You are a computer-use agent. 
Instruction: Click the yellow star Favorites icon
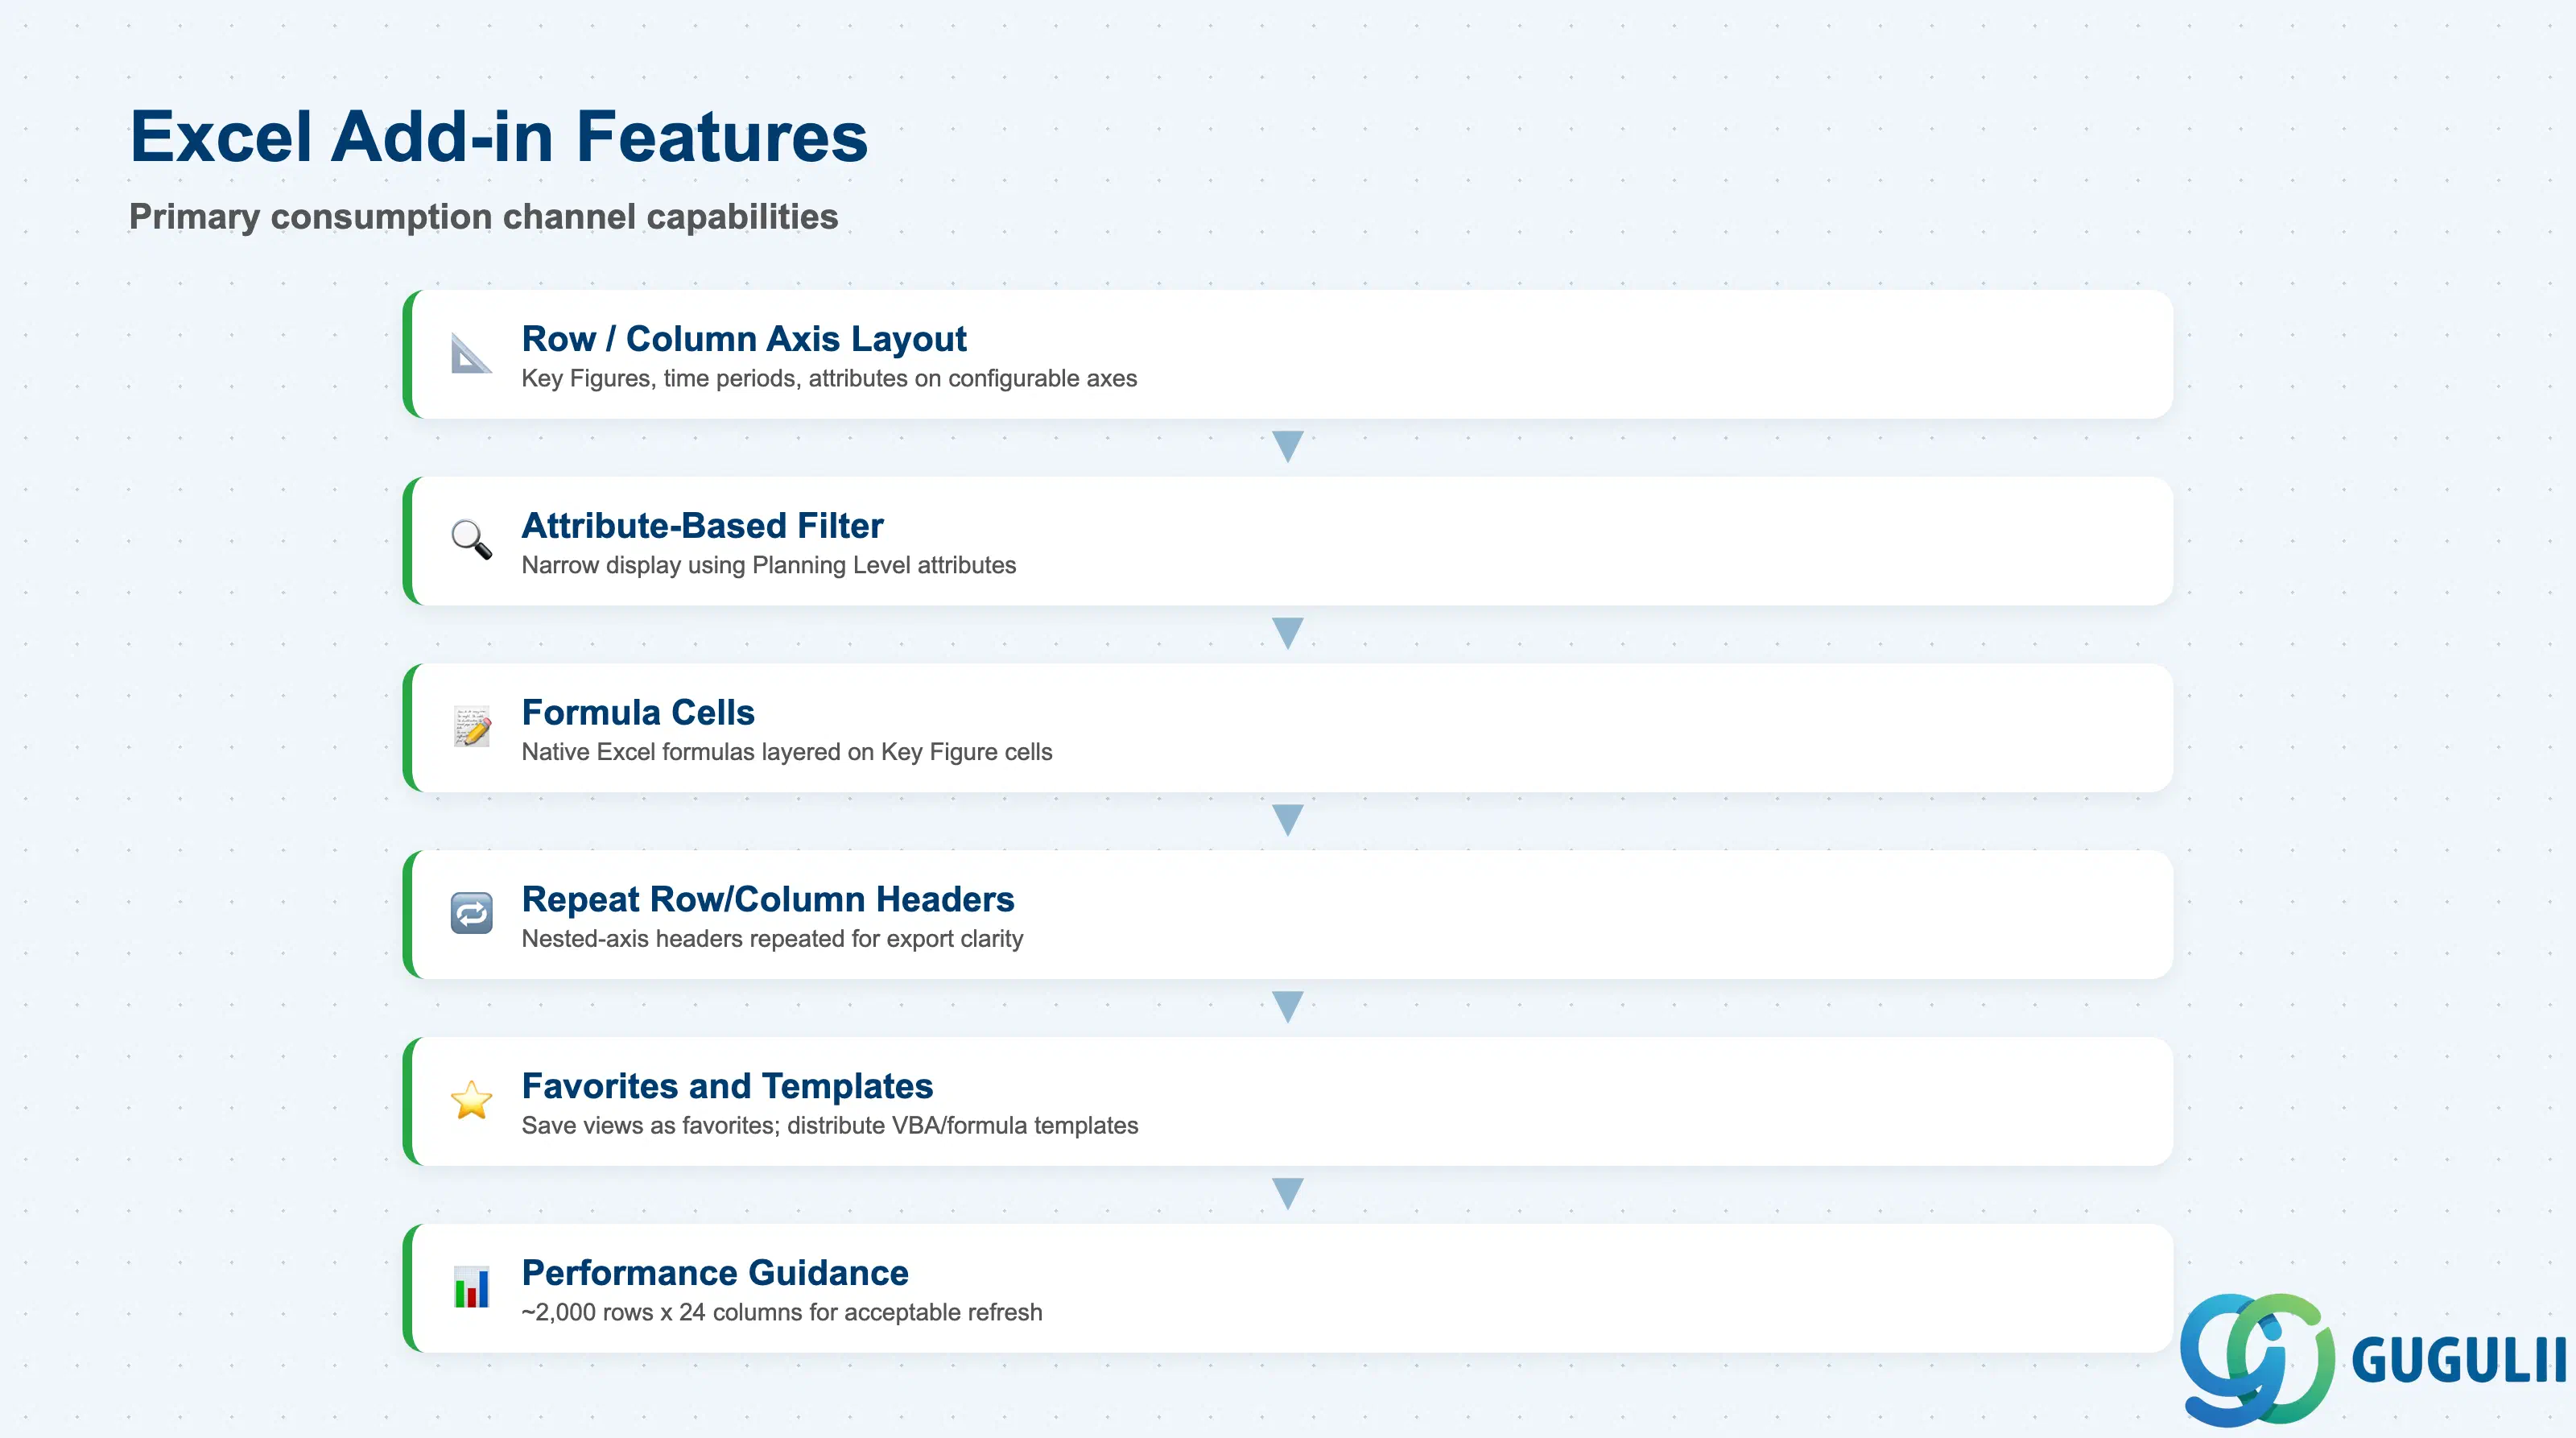pos(471,1101)
